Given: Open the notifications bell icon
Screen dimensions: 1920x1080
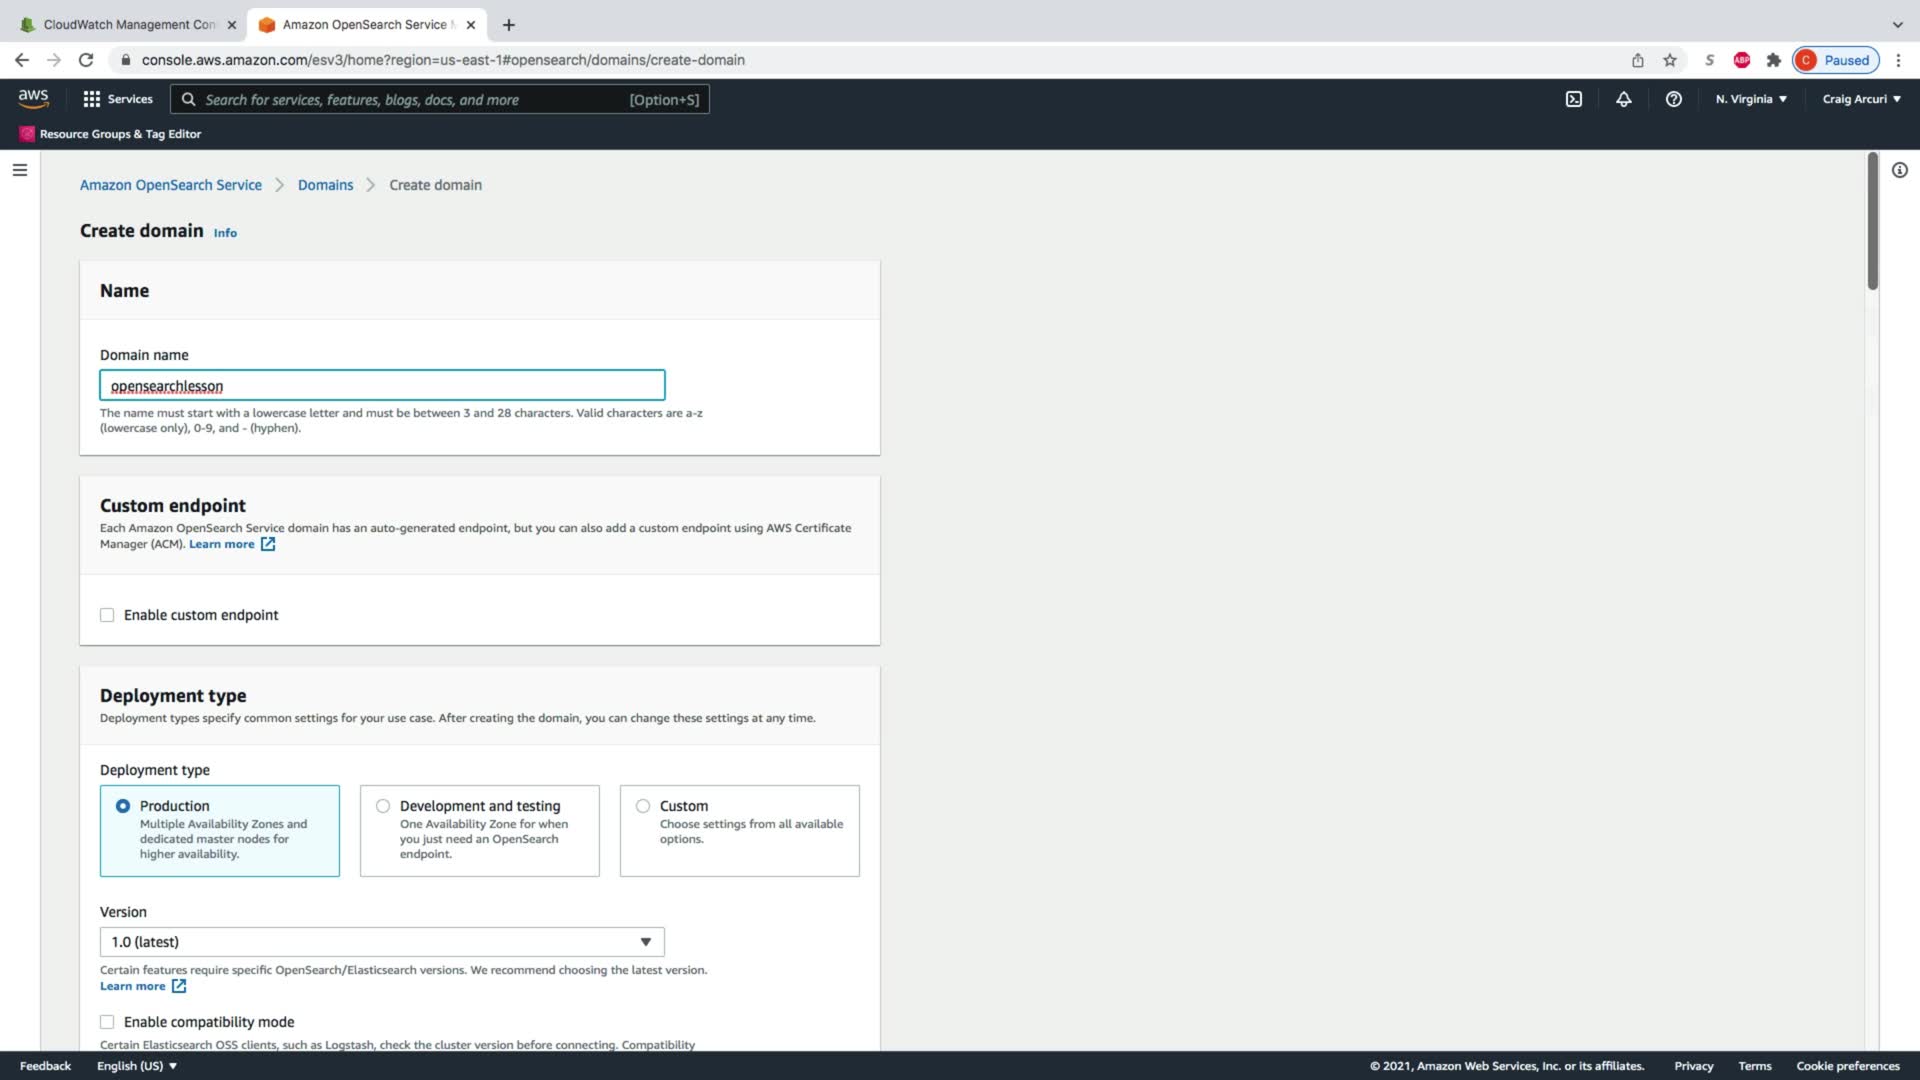Looking at the screenshot, I should tap(1623, 99).
